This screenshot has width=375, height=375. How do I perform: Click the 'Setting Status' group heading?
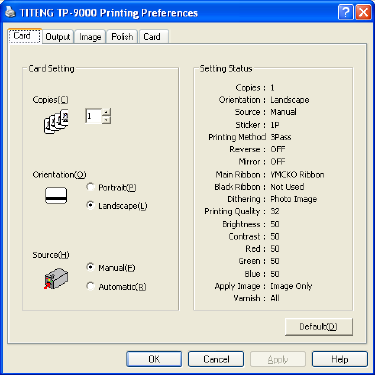point(226,69)
